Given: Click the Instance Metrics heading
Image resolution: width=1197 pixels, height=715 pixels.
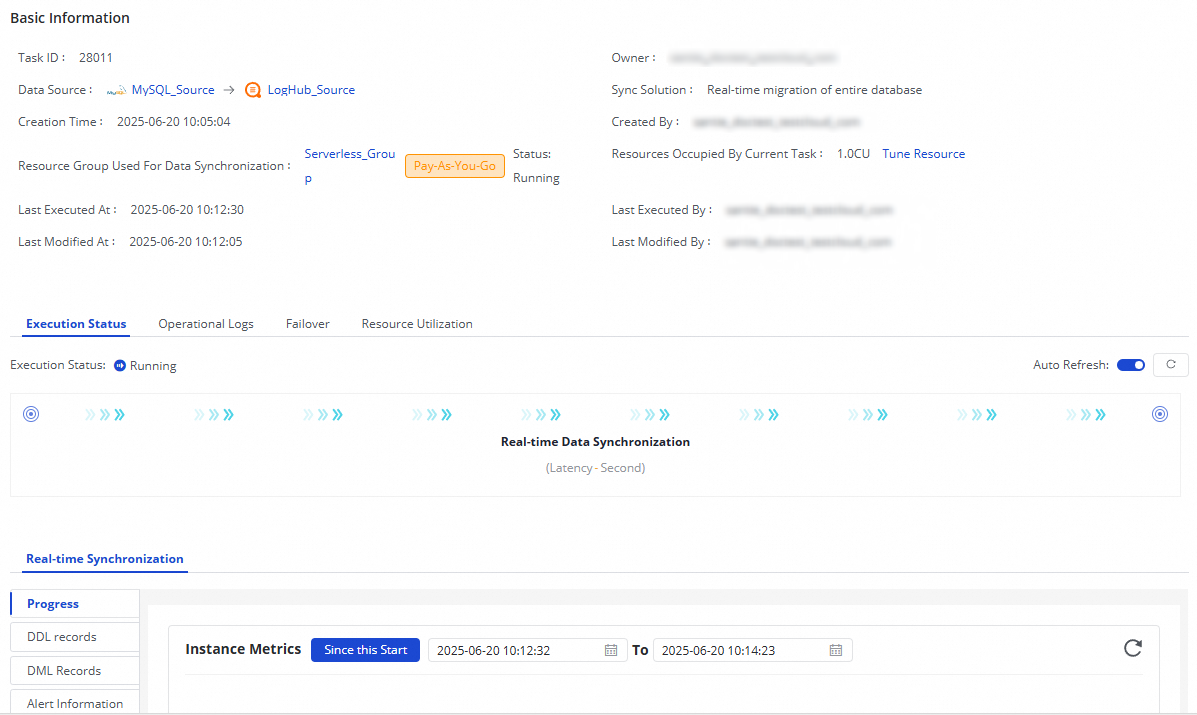Looking at the screenshot, I should (x=244, y=649).
